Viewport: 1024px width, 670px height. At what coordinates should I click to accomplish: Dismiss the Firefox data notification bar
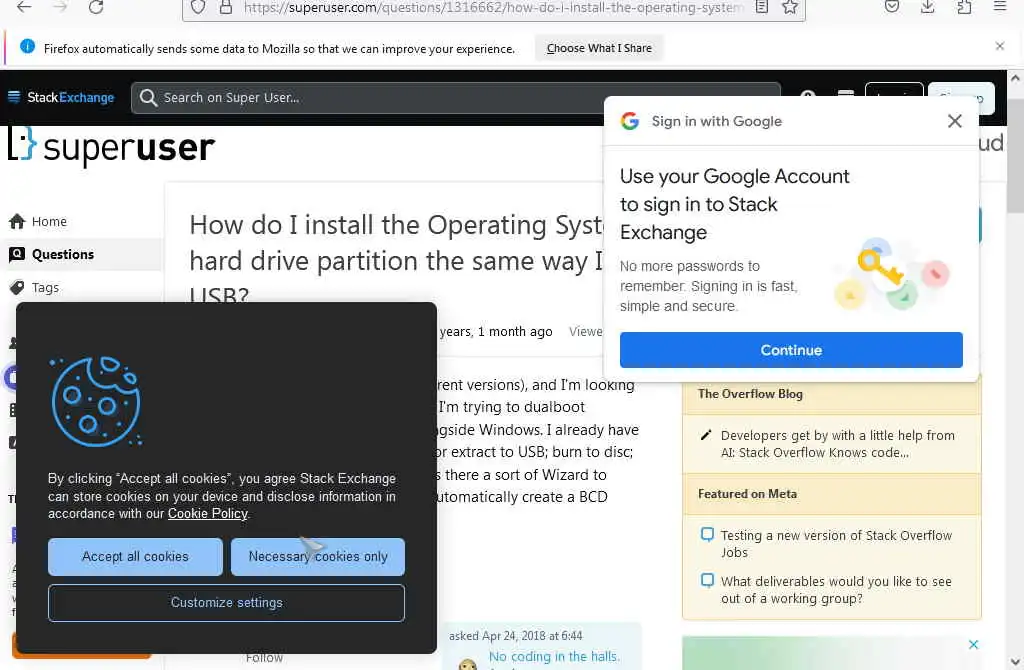point(1000,46)
